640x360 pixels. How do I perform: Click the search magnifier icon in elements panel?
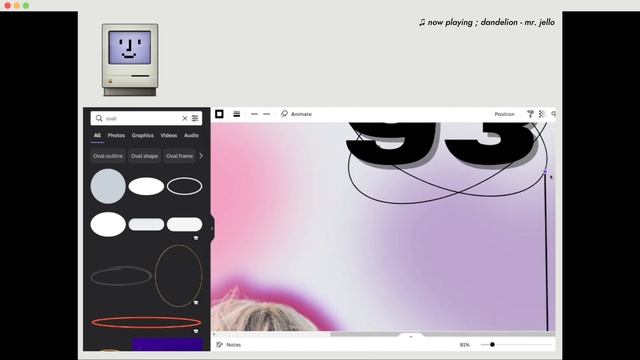tap(99, 118)
